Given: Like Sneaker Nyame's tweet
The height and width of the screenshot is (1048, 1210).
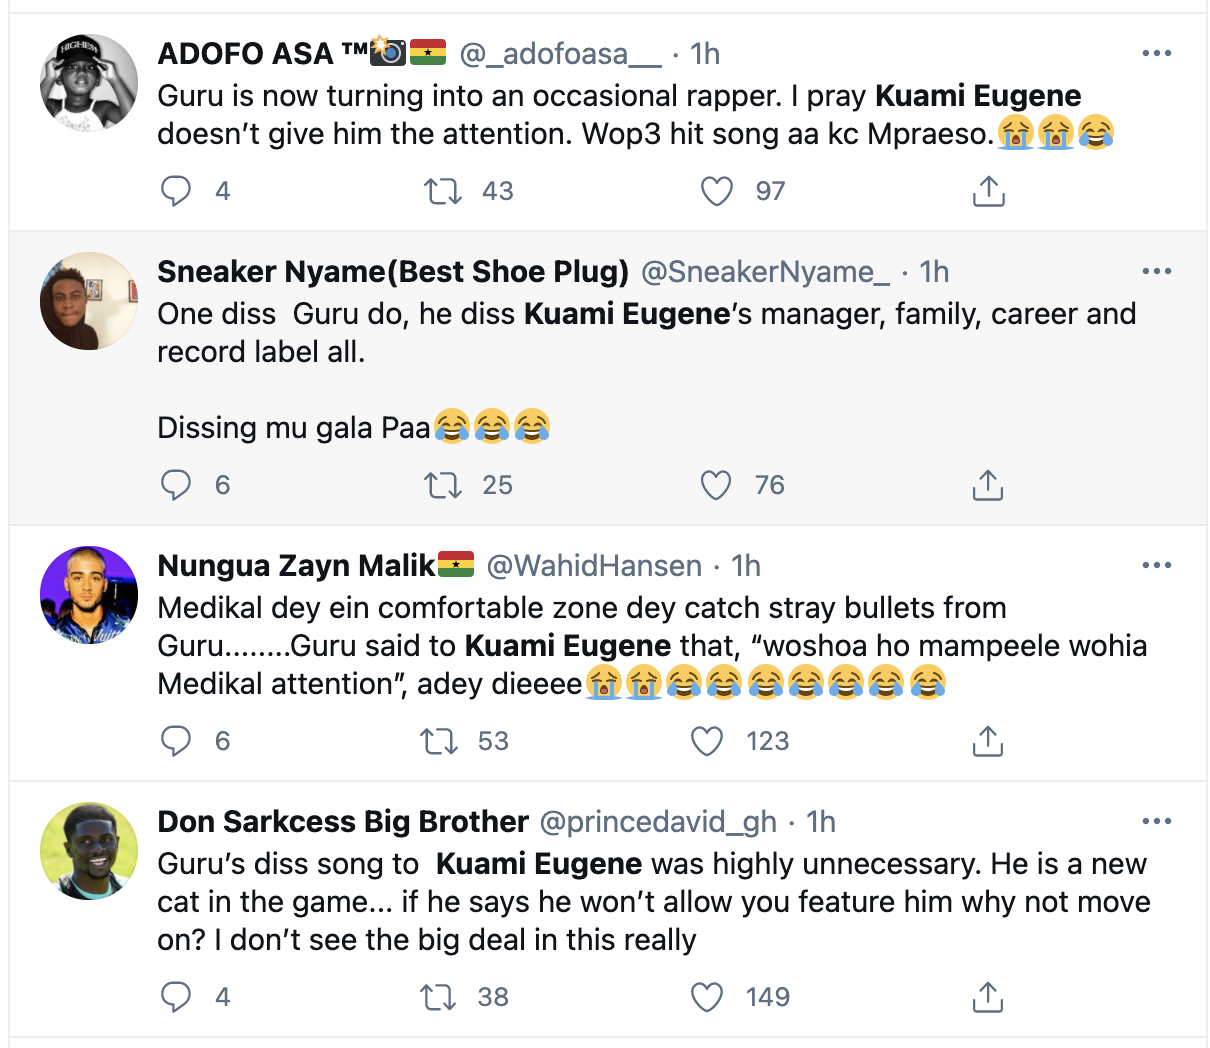Looking at the screenshot, I should coord(716,485).
